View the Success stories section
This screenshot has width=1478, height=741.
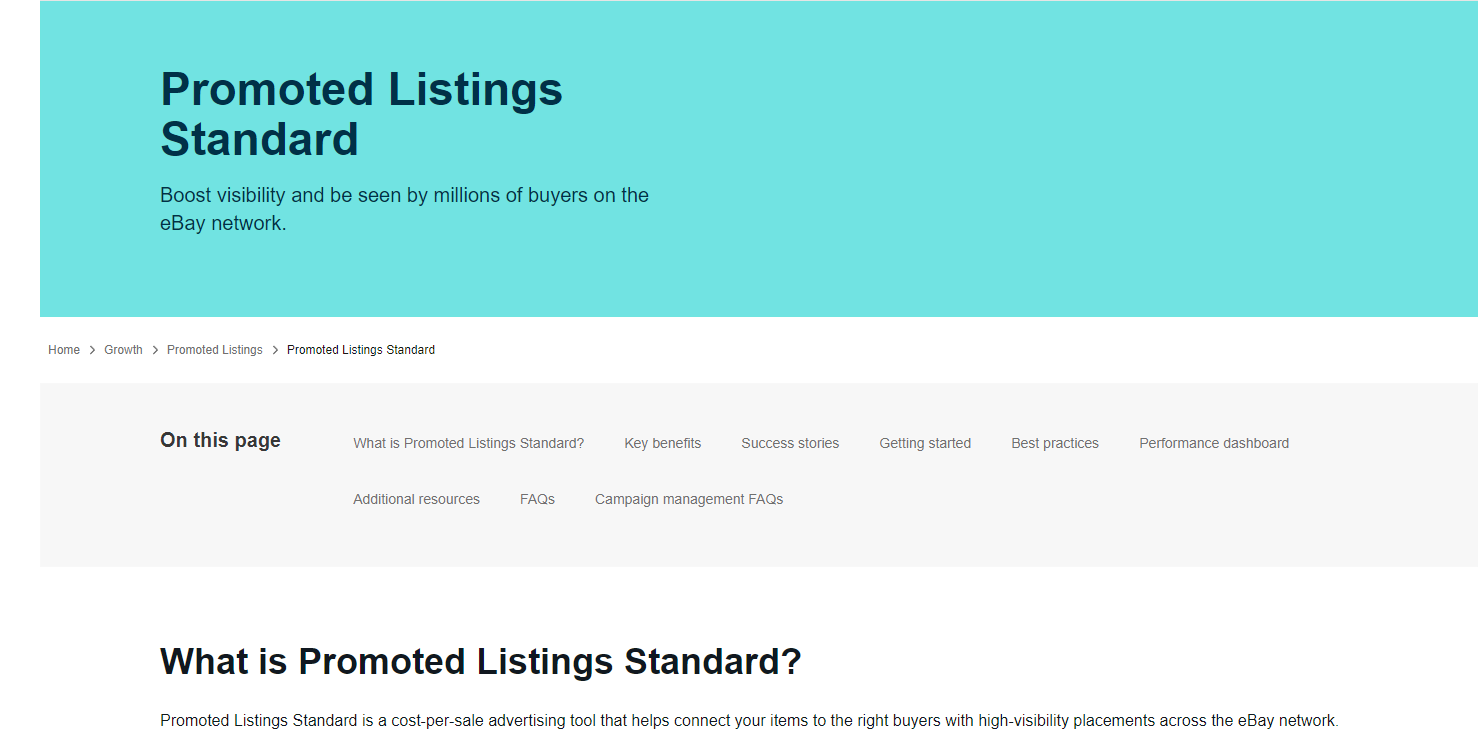pyautogui.click(x=789, y=442)
